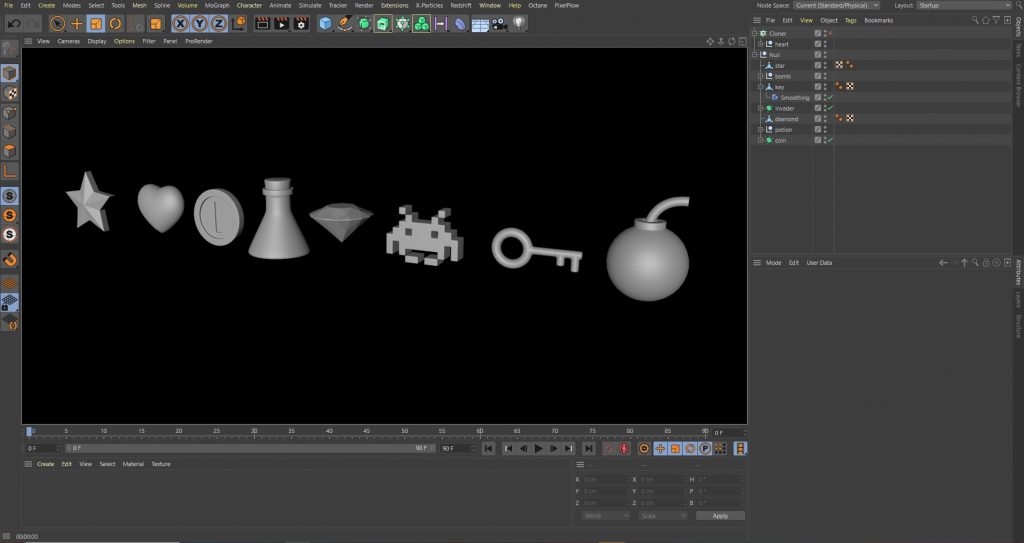Click timeline playhead at frame 0
This screenshot has width=1024, height=543.
point(29,432)
